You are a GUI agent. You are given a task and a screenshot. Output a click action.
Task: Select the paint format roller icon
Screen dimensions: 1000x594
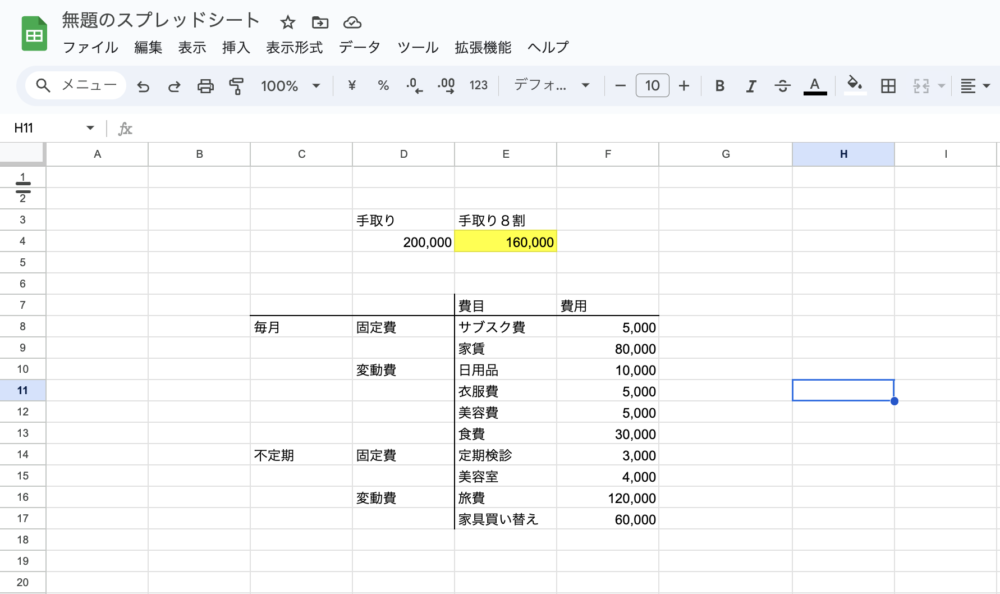coord(236,86)
